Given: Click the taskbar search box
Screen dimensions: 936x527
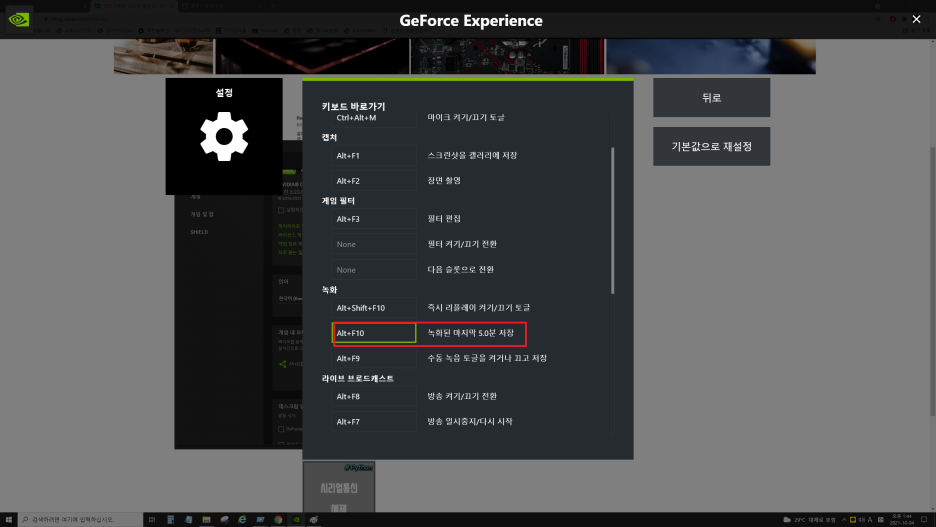Looking at the screenshot, I should pyautogui.click(x=80, y=519).
